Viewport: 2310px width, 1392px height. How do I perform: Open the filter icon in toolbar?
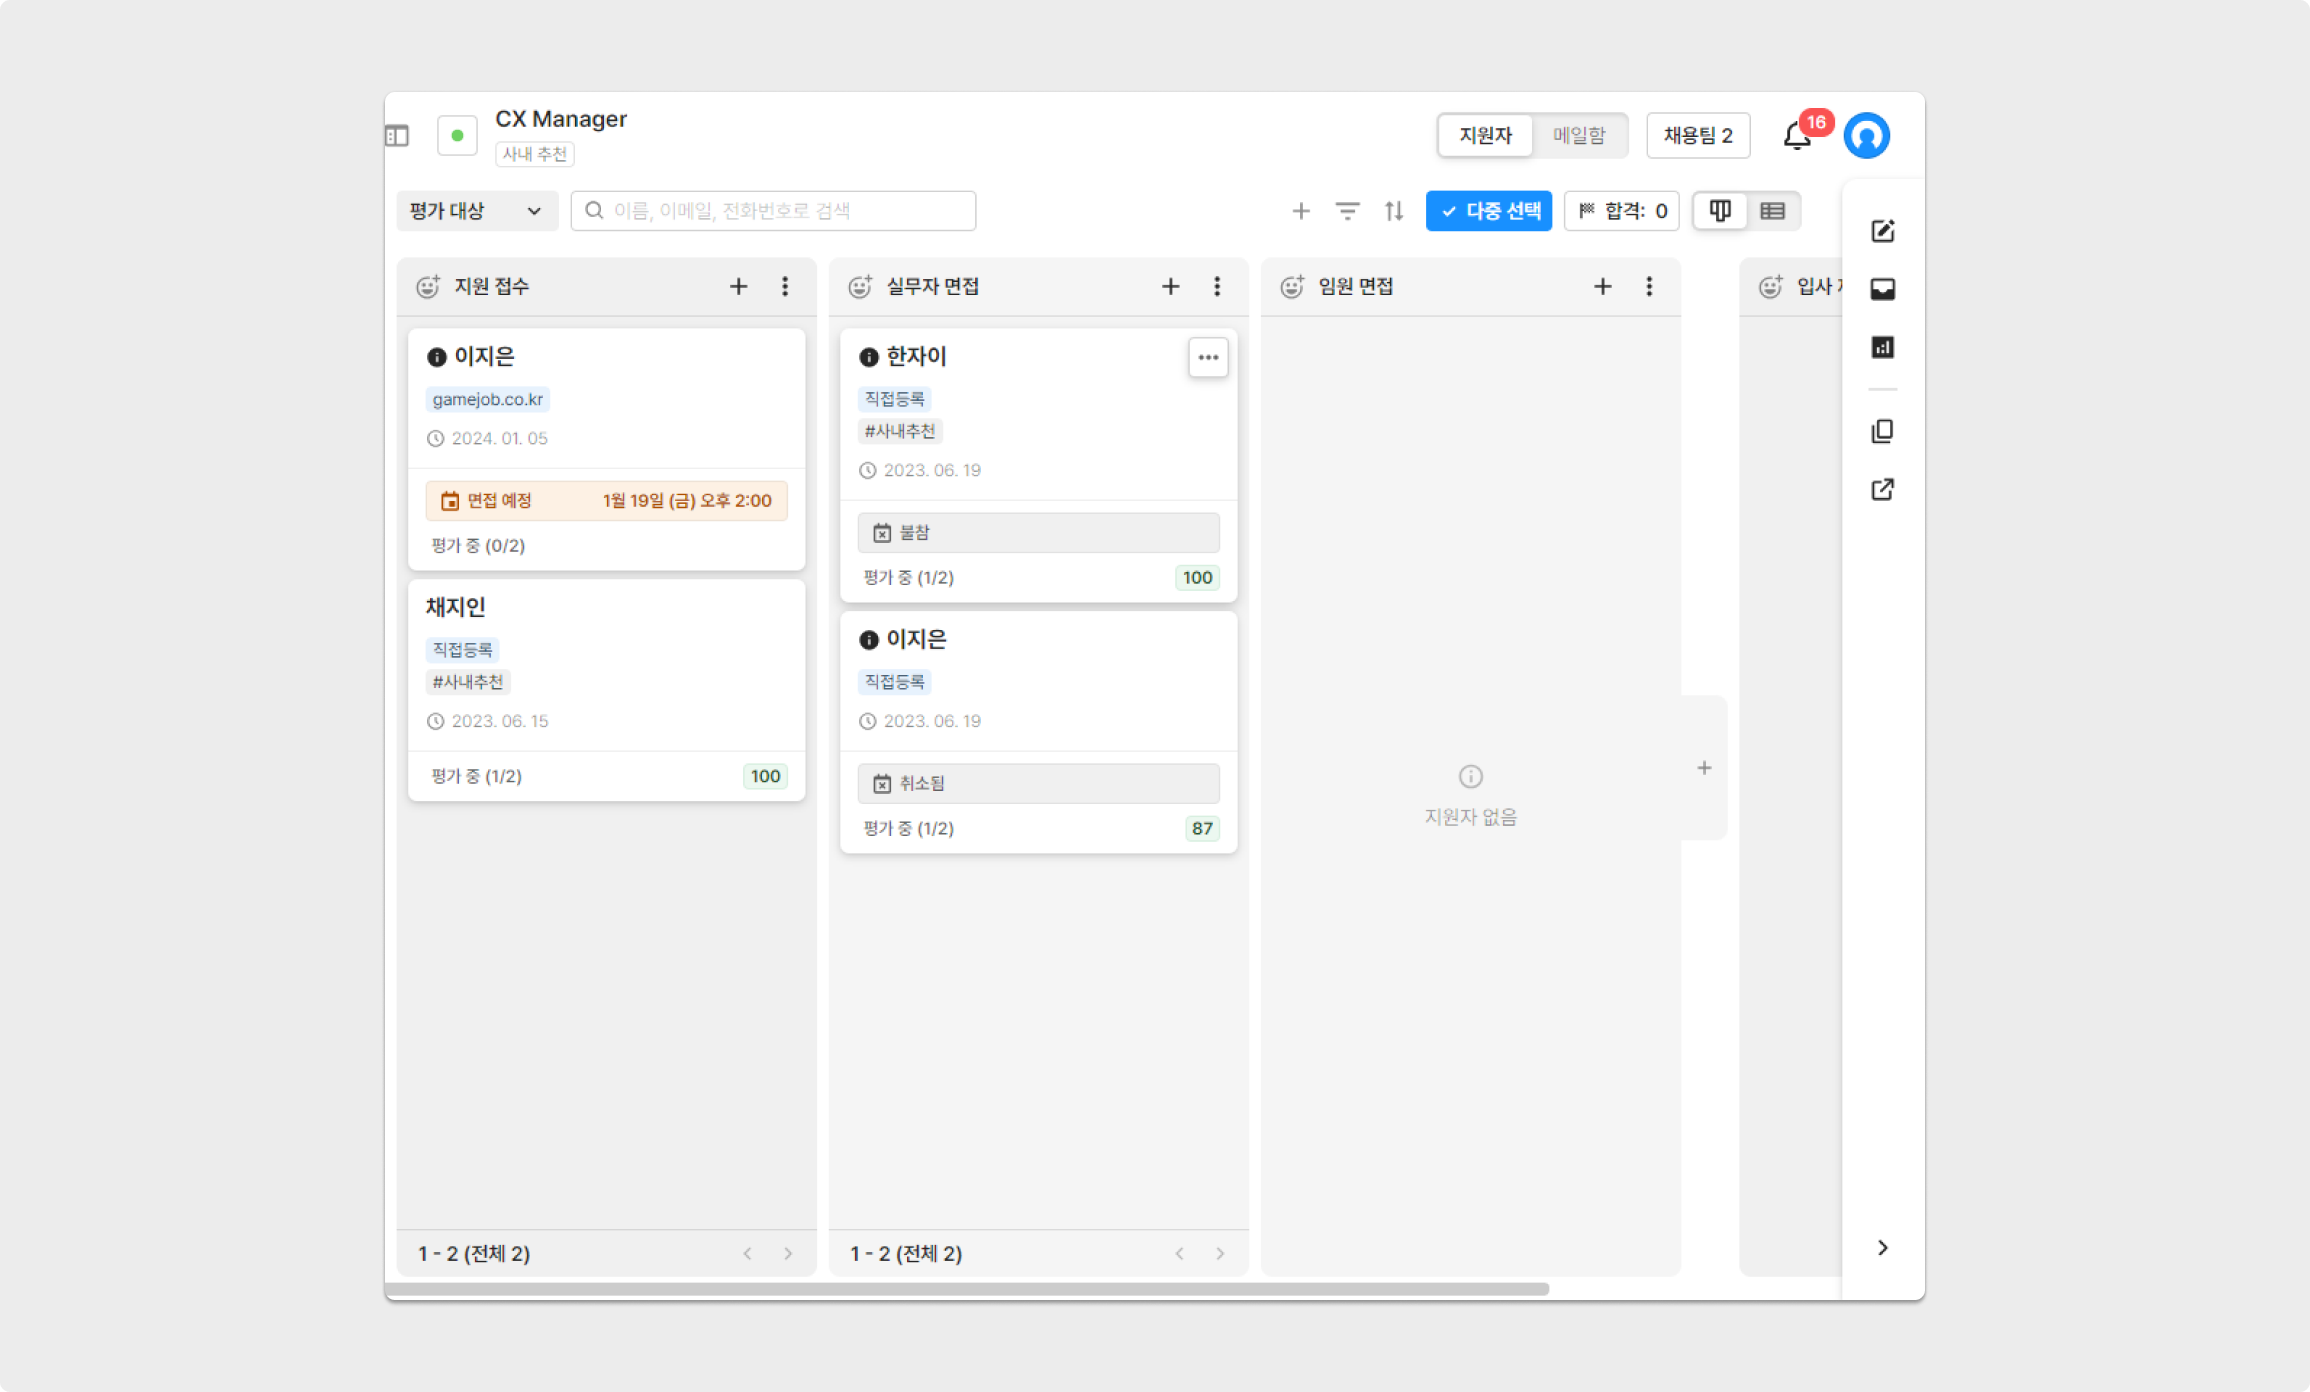coord(1347,211)
